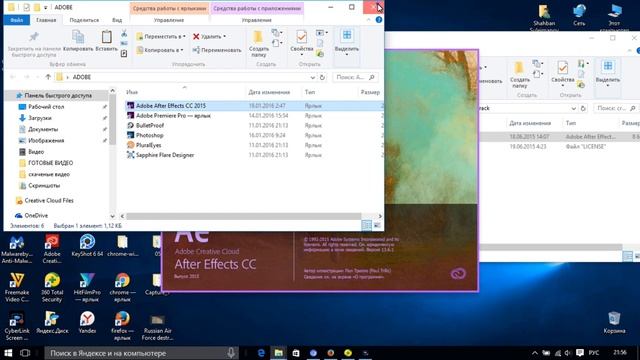Open the Файл tab in ADOBE window
Screen dimensions: 640x360
click(16, 20)
